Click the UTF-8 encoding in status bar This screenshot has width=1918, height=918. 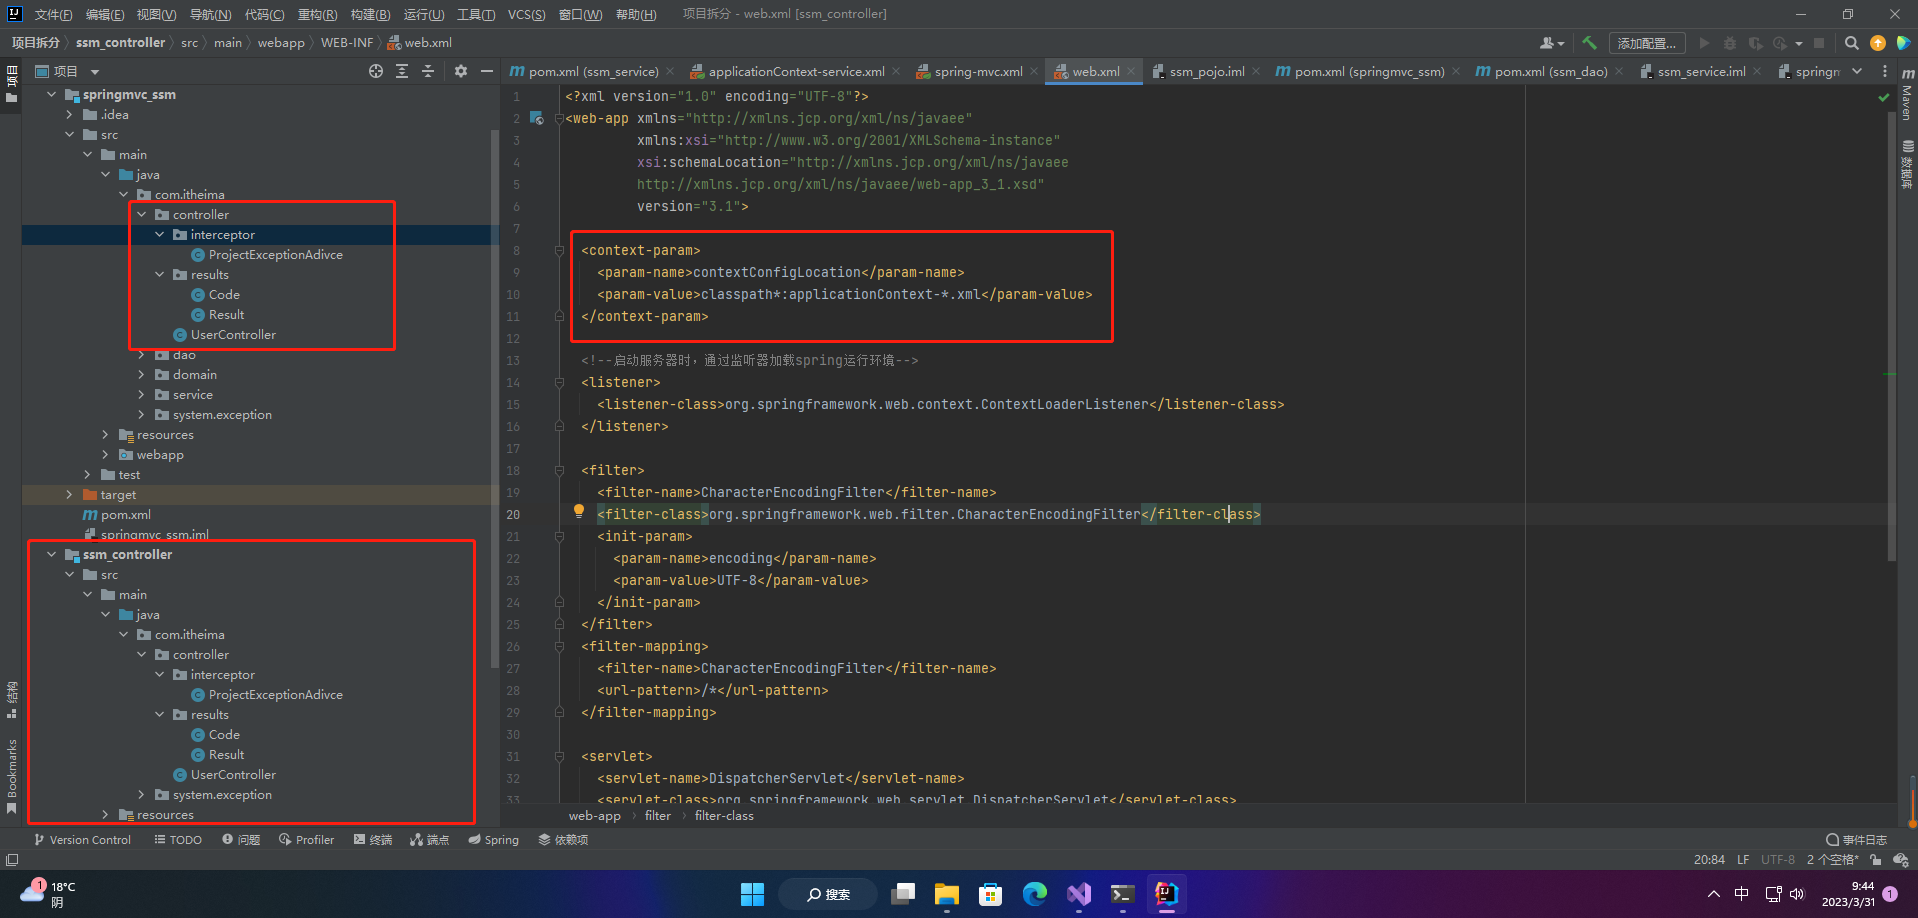[x=1778, y=860]
